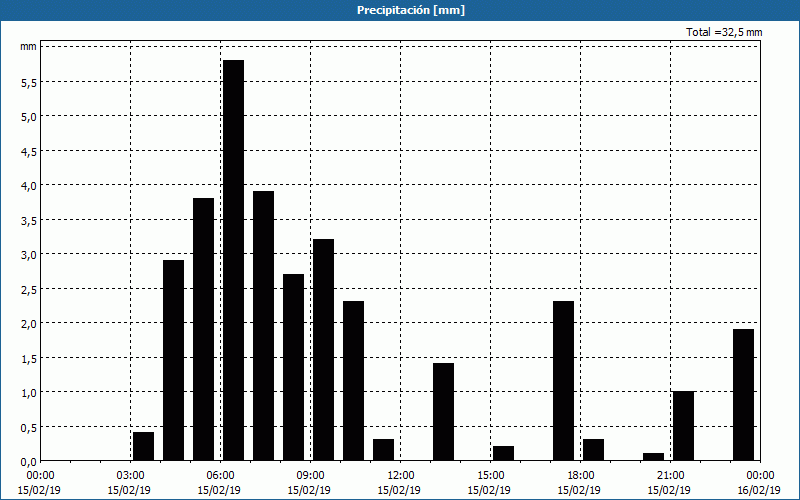Select the tiny bar just after 15:00
800x500 pixels.
(504, 453)
